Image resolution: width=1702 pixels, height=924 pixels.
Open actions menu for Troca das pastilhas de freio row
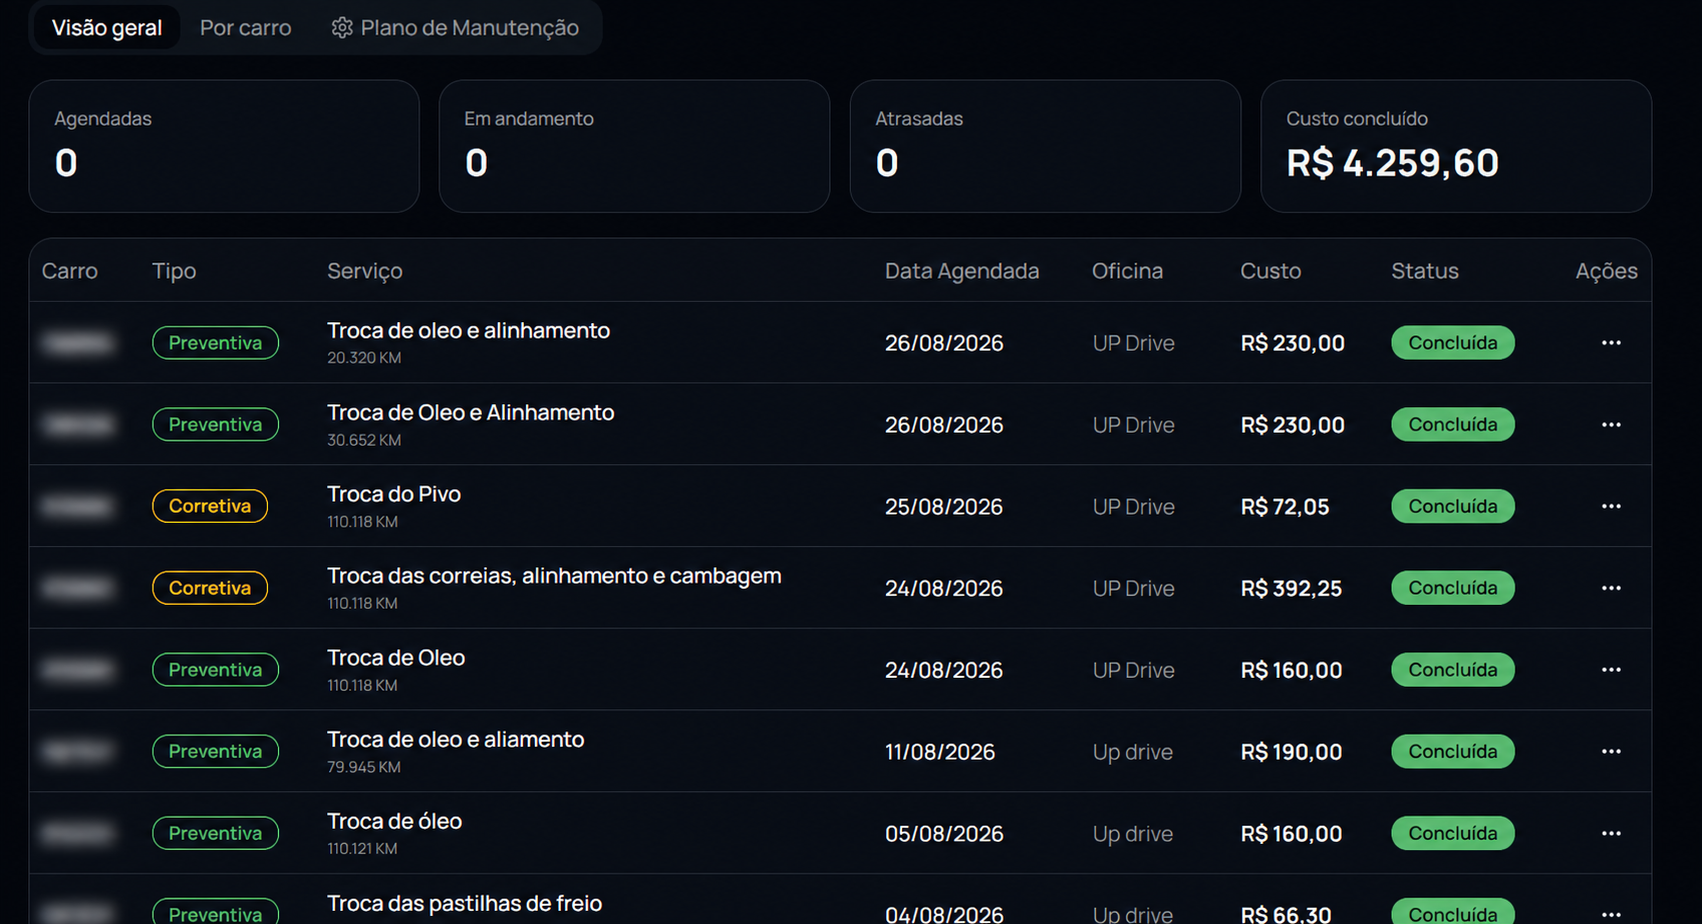(x=1610, y=914)
